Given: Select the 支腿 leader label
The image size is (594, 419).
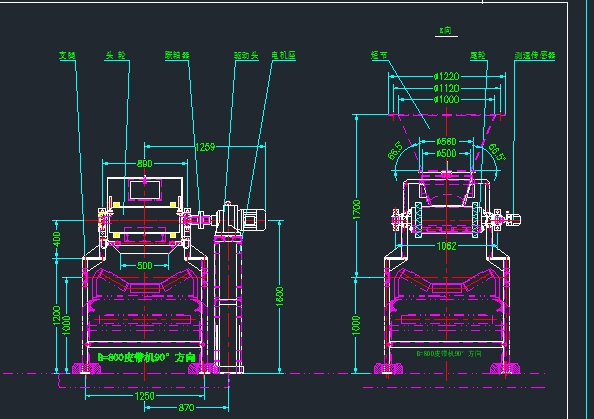Looking at the screenshot, I should [67, 55].
